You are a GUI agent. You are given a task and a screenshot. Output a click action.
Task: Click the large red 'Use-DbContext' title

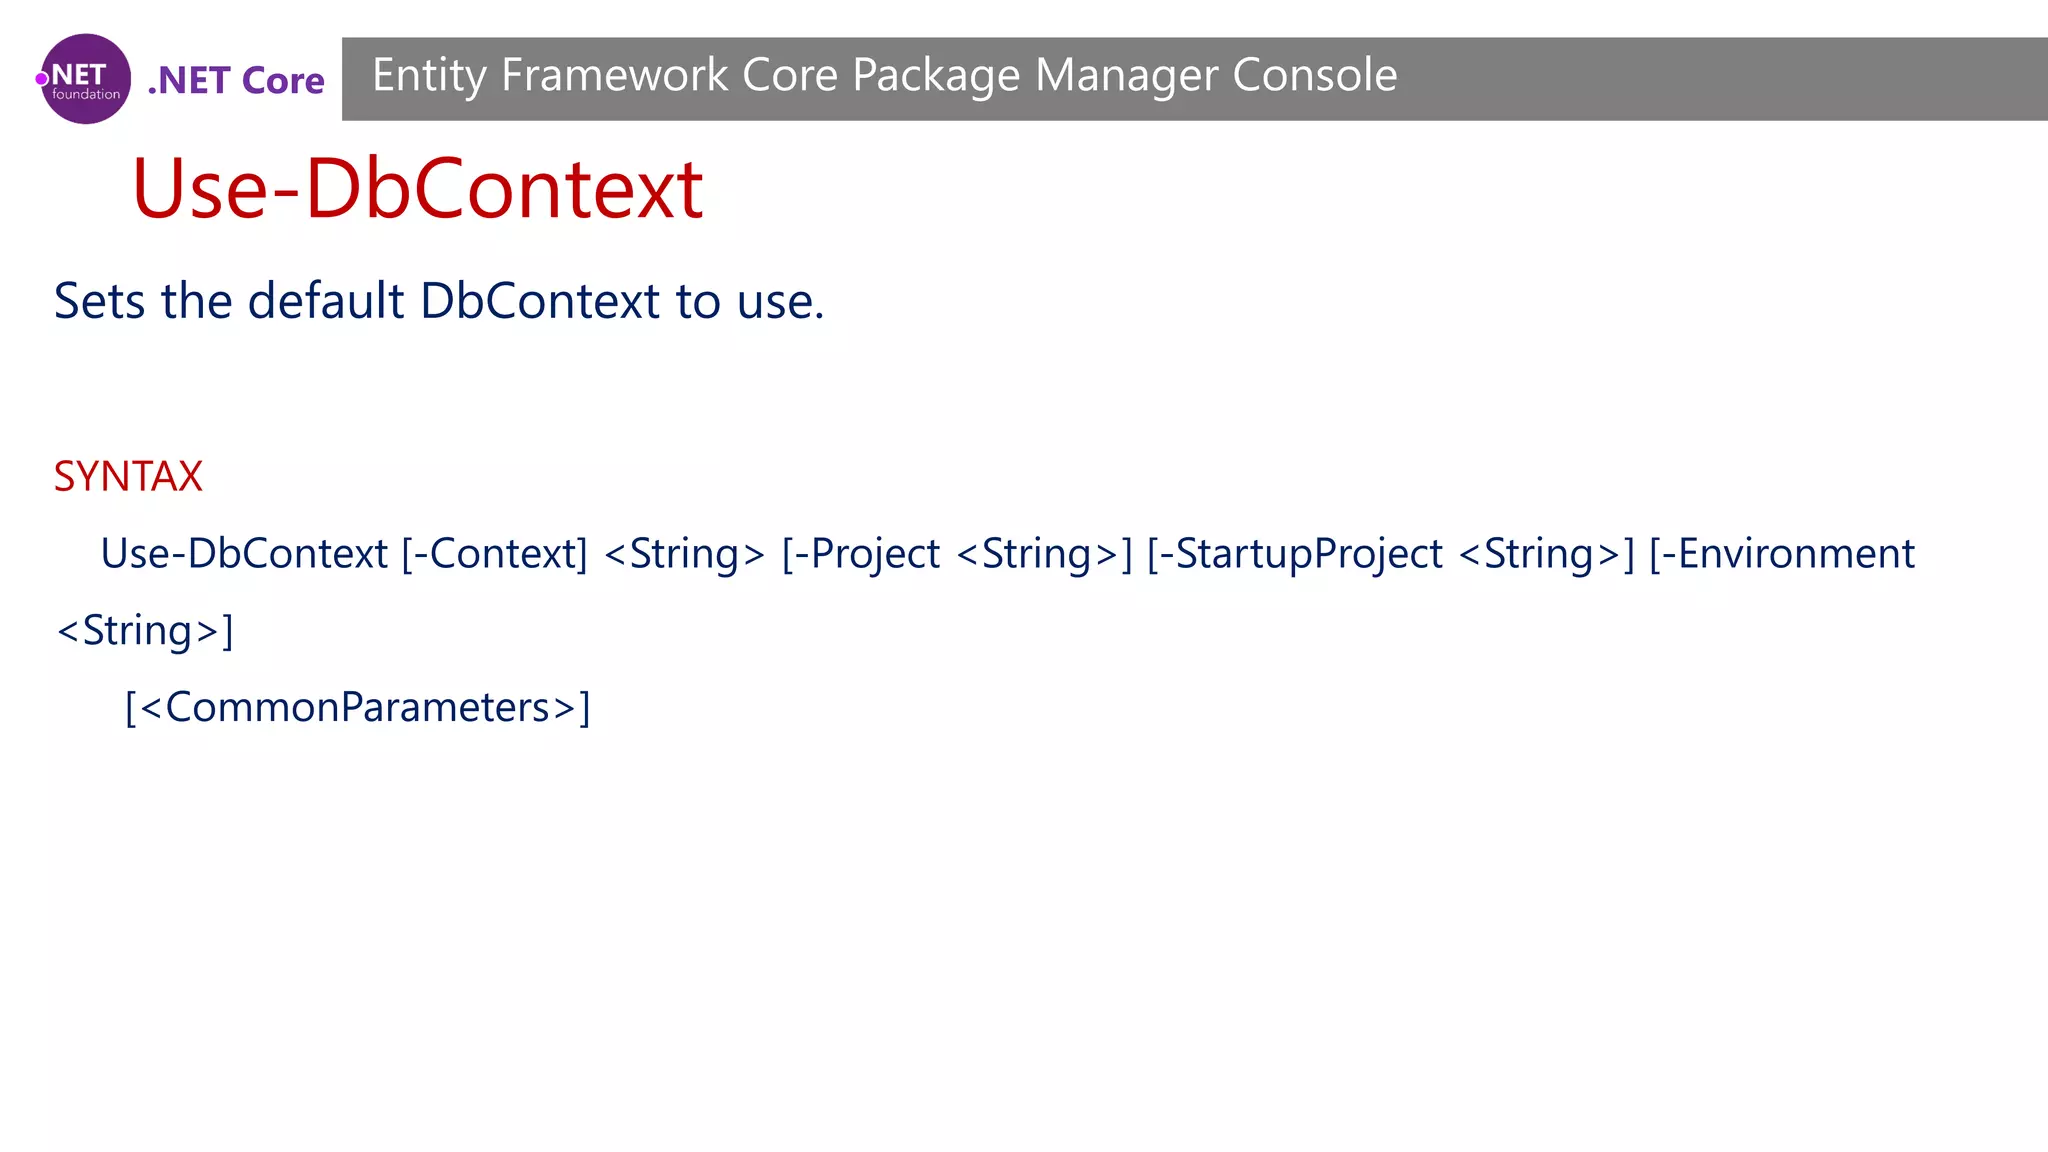tap(417, 188)
